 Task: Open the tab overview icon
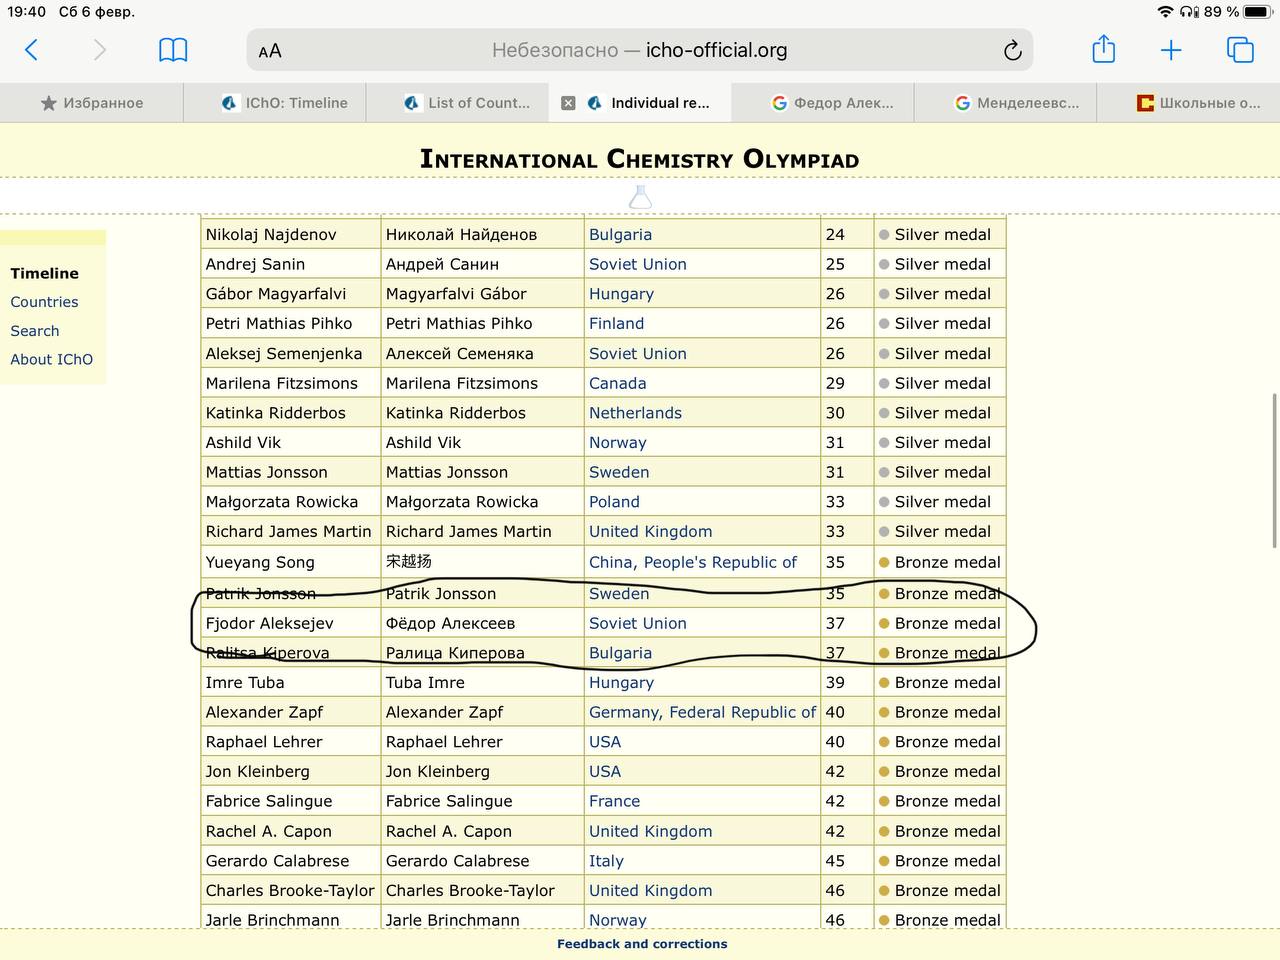point(1240,50)
